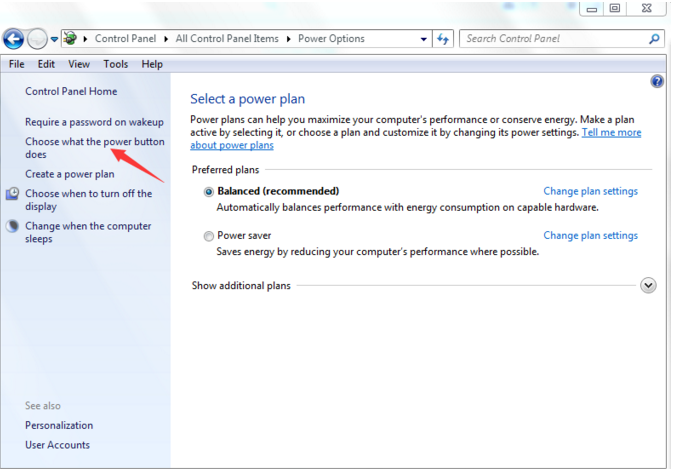Click the Show additional plans label
The height and width of the screenshot is (469, 673).
241,286
